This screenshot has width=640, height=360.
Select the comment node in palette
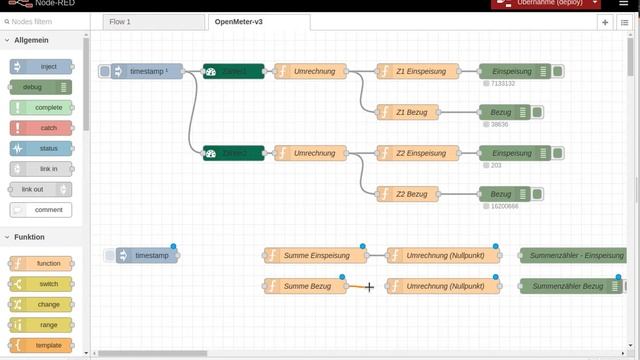click(x=41, y=210)
